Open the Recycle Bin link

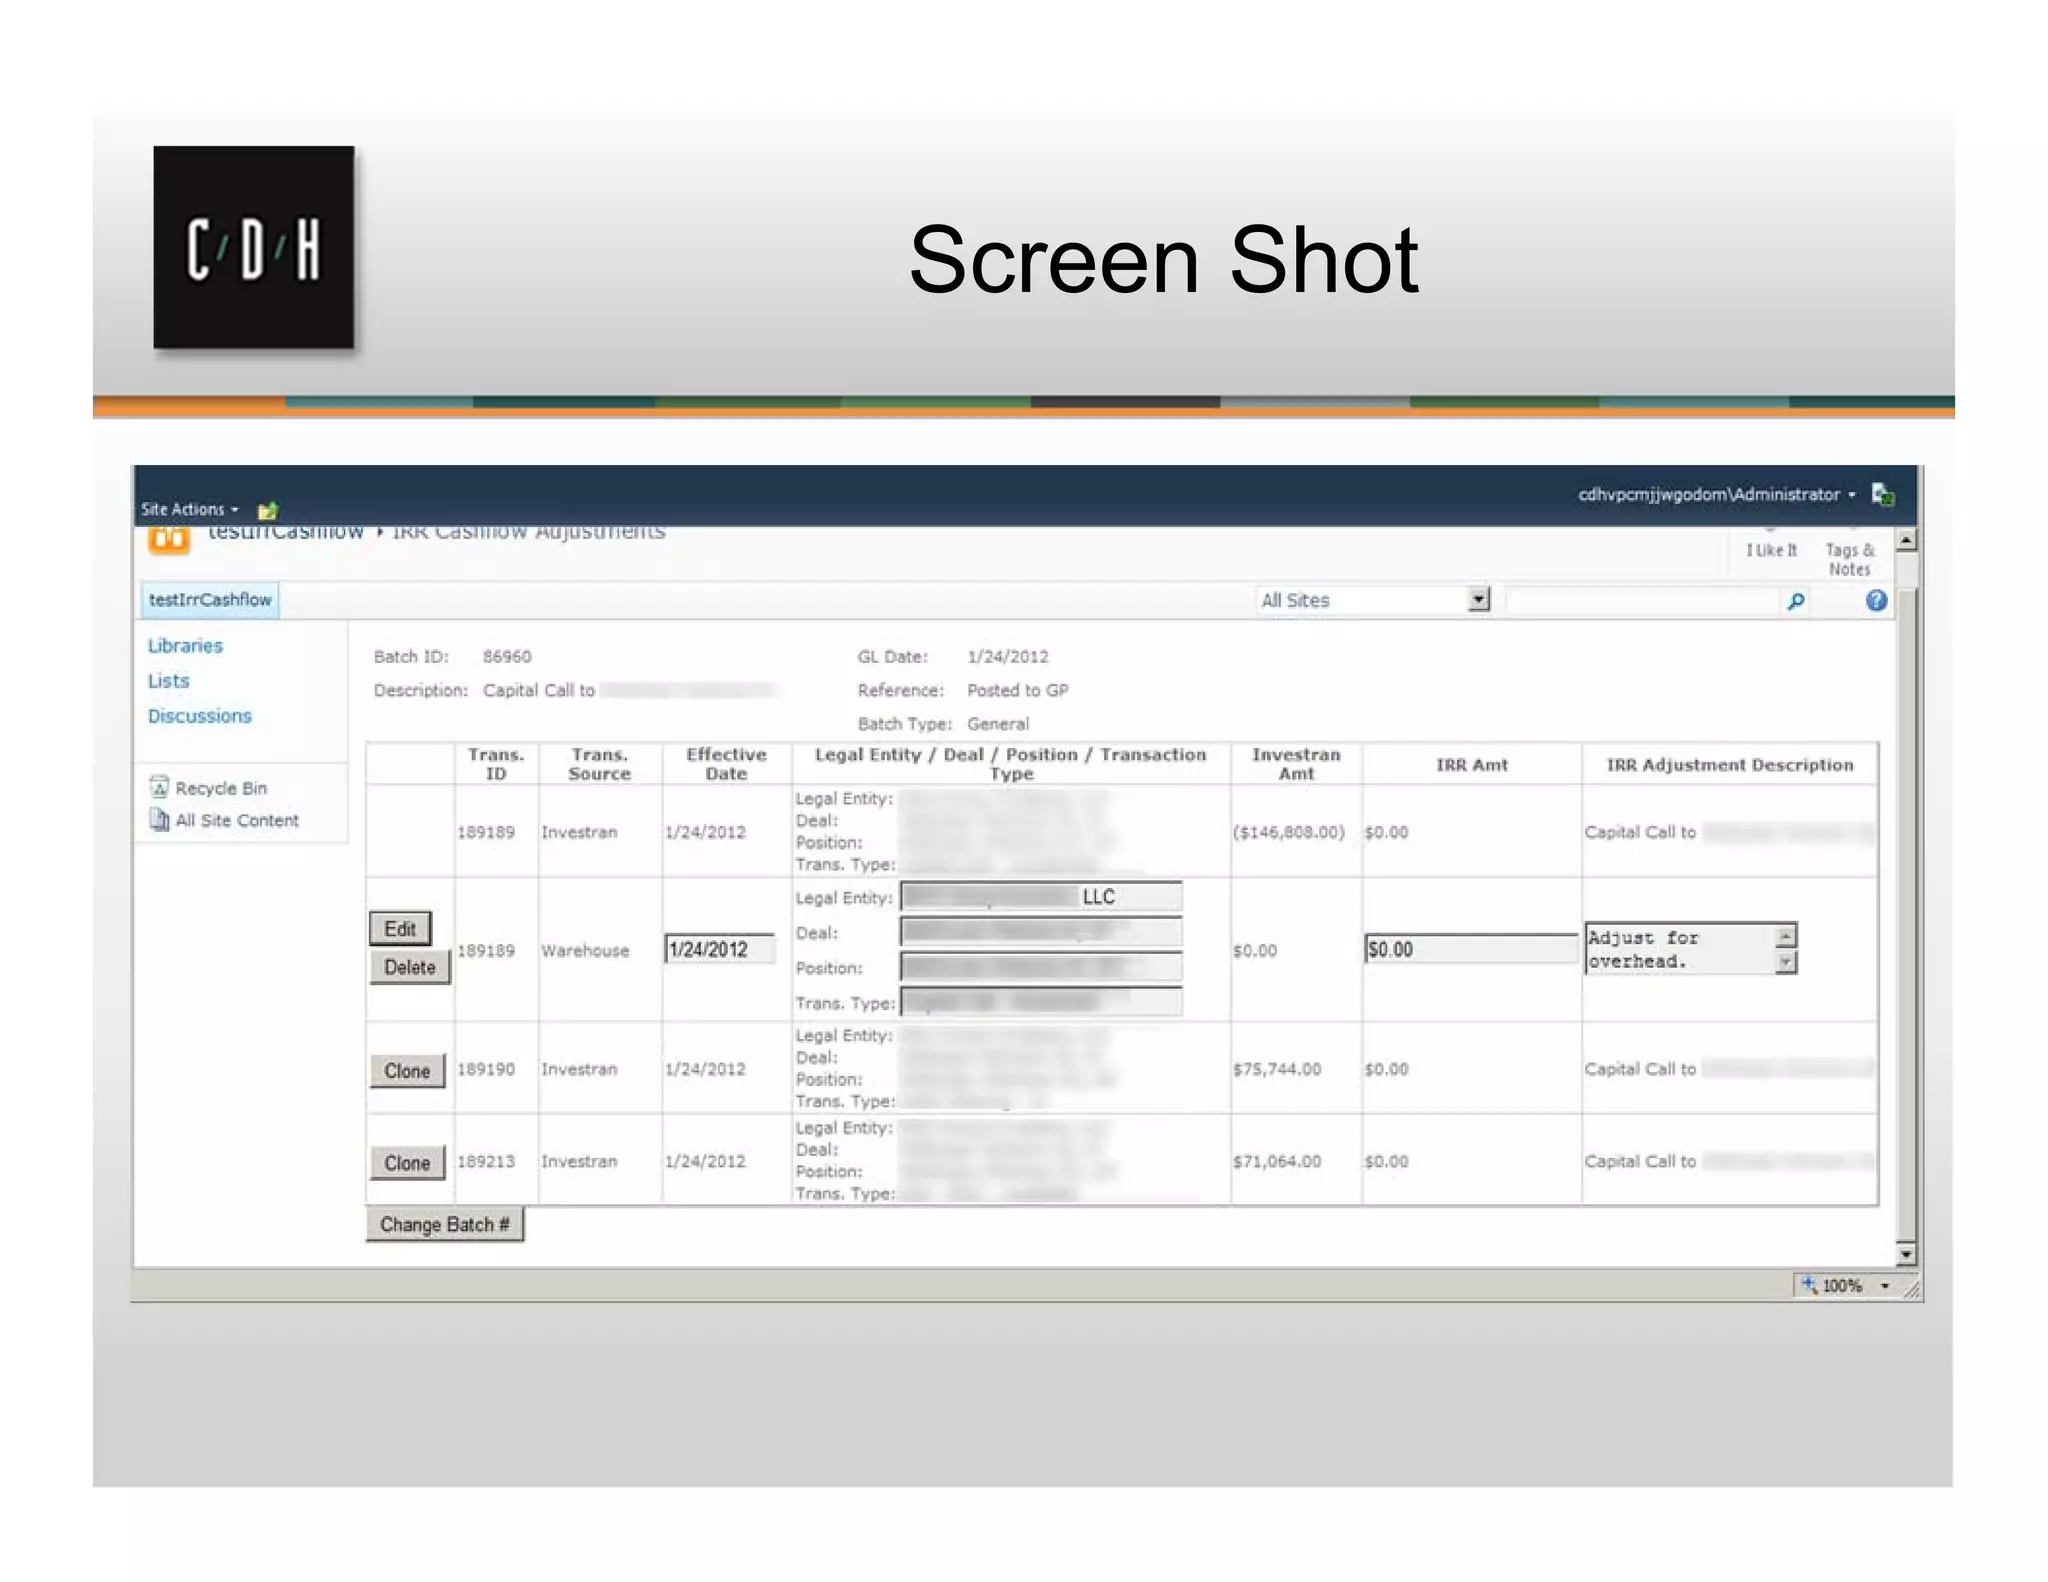221,788
